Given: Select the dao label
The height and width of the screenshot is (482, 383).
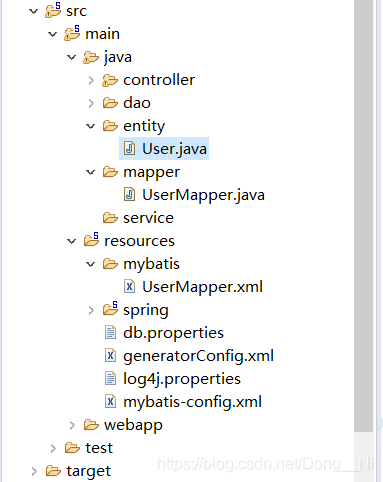Looking at the screenshot, I should [137, 103].
